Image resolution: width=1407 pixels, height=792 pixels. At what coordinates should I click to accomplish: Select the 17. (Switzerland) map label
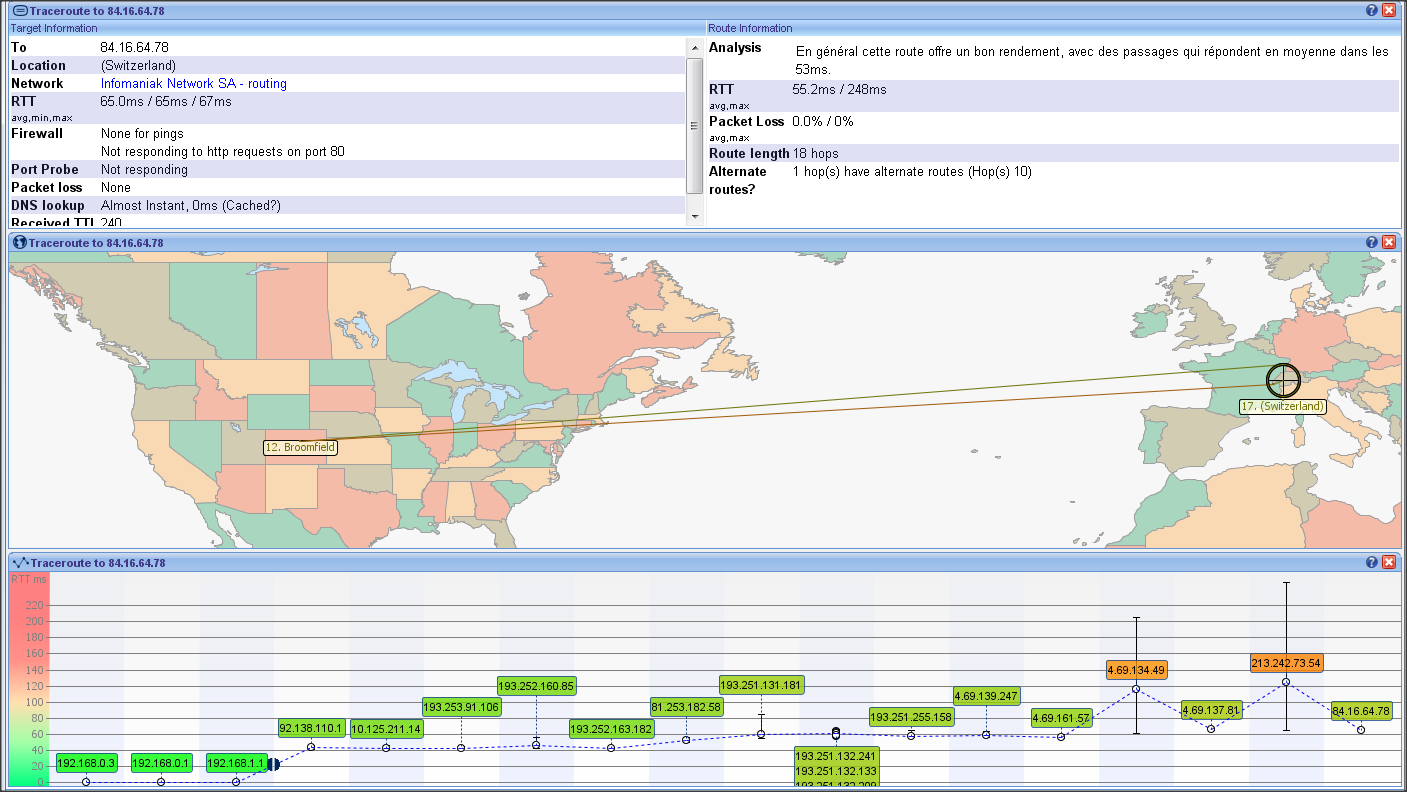tap(1282, 406)
